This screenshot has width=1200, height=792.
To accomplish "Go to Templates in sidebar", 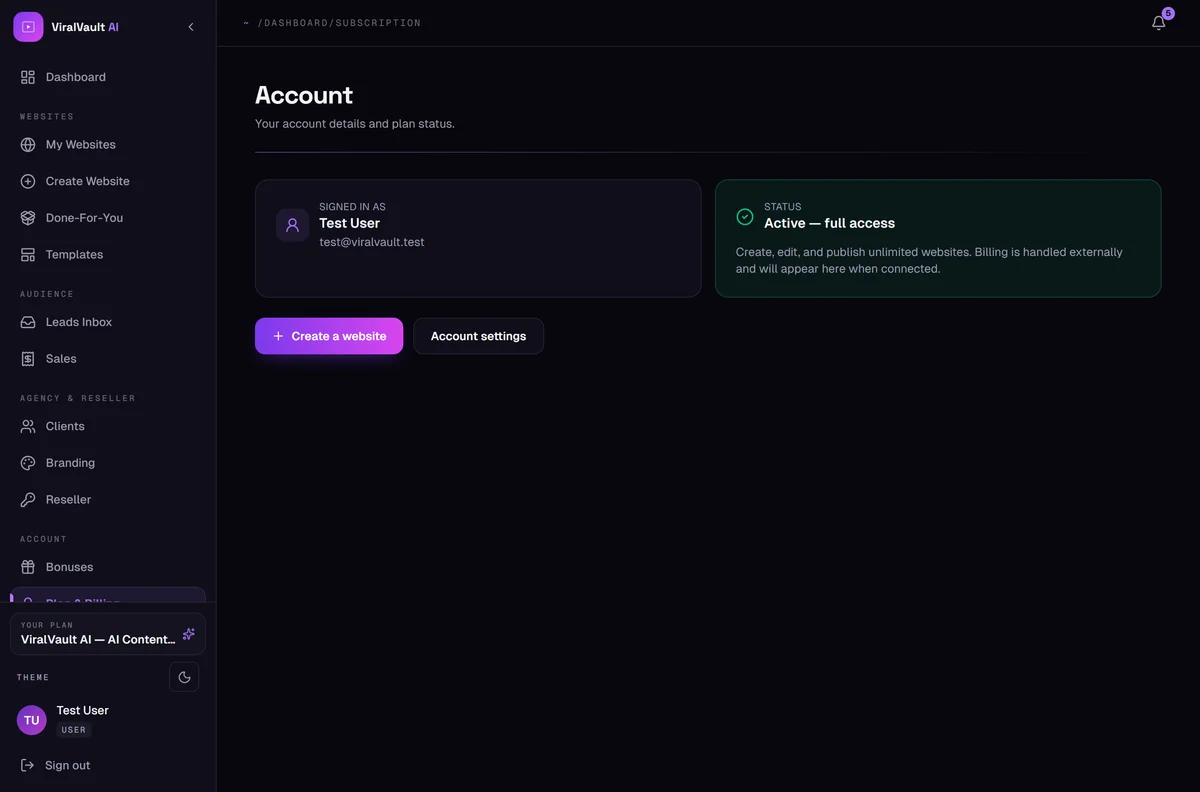I will [x=108, y=255].
